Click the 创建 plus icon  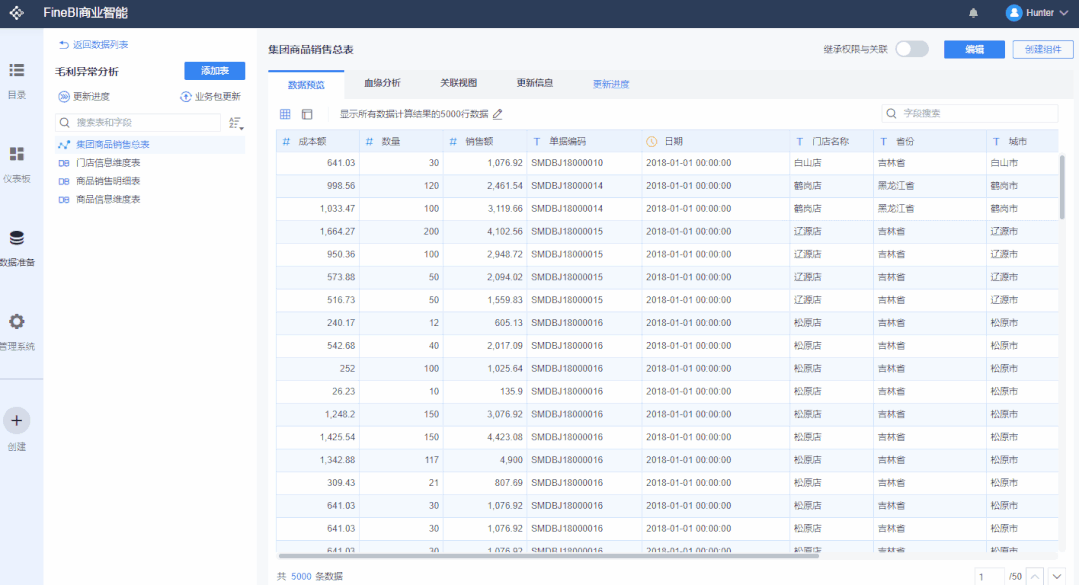click(x=17, y=421)
